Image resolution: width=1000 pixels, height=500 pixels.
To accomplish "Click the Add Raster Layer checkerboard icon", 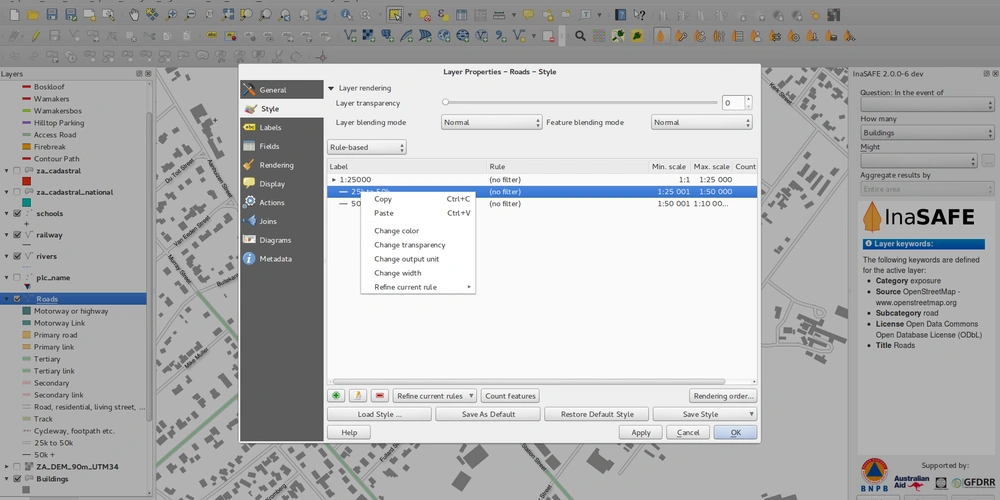I will click(369, 36).
